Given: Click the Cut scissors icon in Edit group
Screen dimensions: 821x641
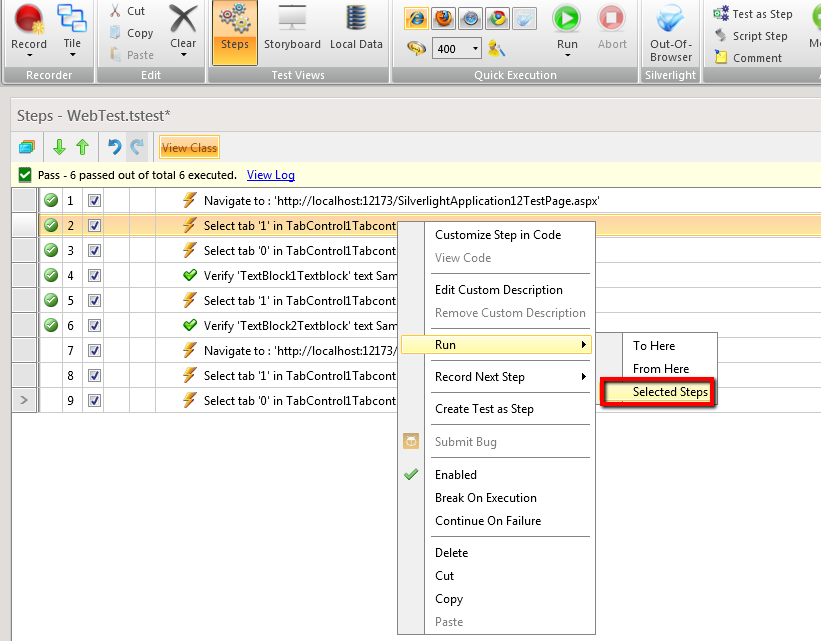Looking at the screenshot, I should pyautogui.click(x=115, y=10).
